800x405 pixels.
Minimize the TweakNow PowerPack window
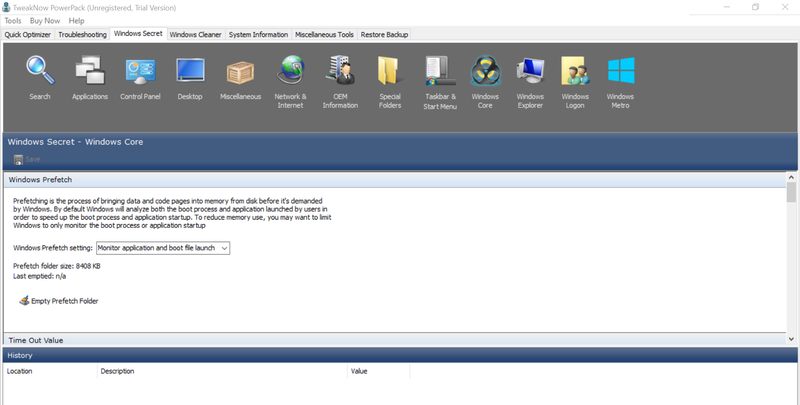click(727, 7)
